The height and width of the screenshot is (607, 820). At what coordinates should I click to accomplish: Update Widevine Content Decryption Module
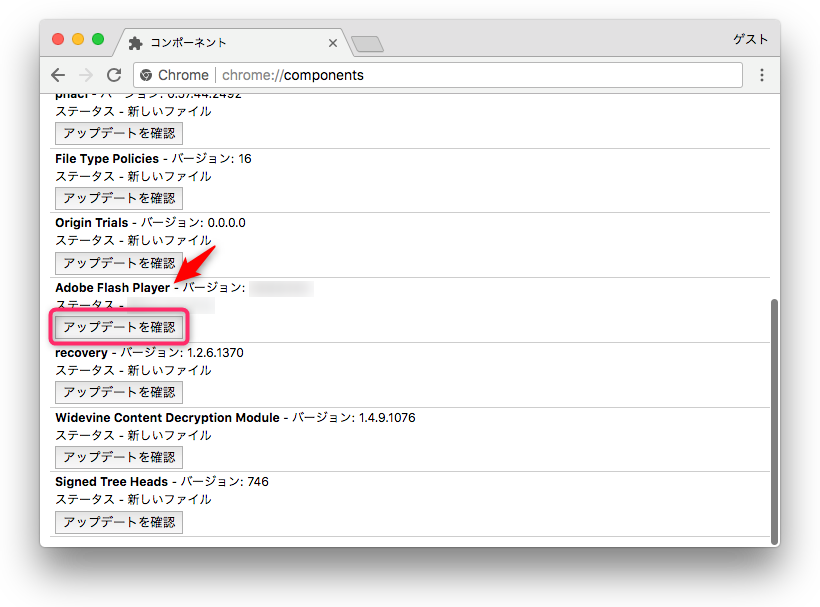[x=119, y=457]
